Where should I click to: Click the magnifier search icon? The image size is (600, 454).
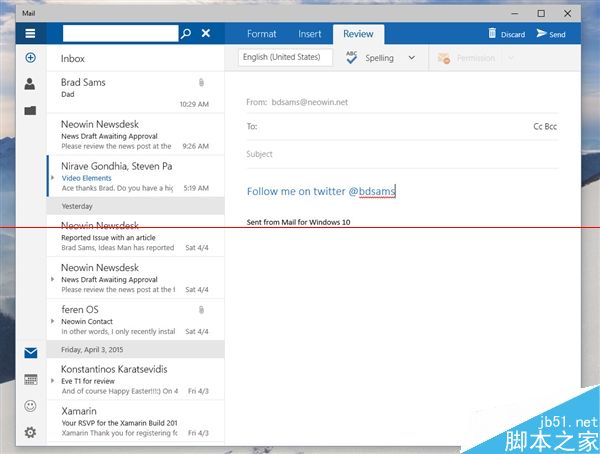(185, 33)
